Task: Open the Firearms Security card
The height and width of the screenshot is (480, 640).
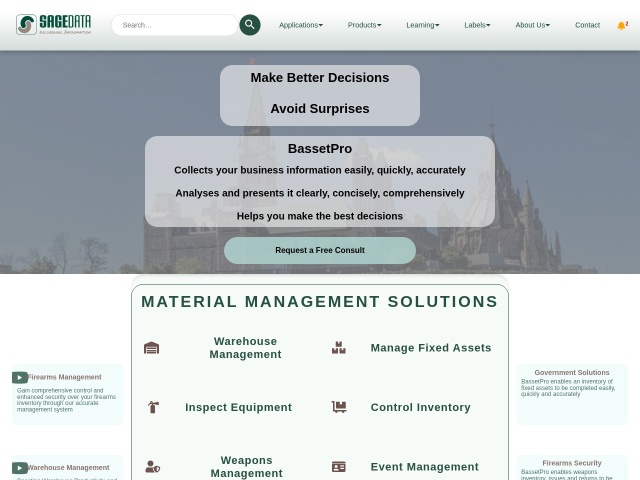Action: pos(572,468)
